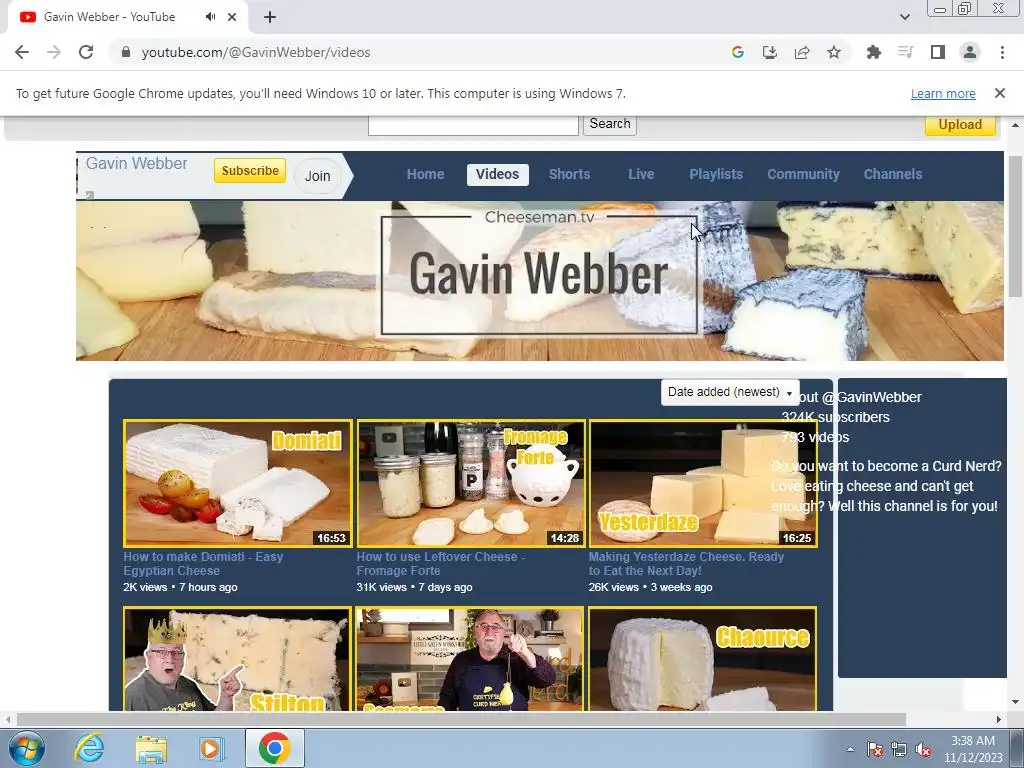This screenshot has height=768, width=1024.
Task: Click the horizontal scrollbar thumb
Action: (461, 720)
